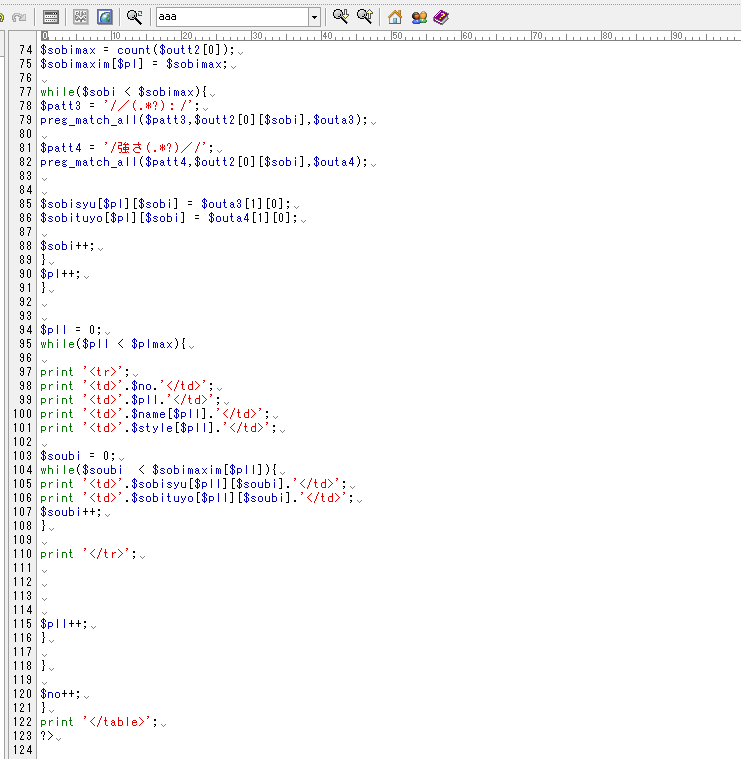Click the '$pl++;' statement
The image size is (741, 759).
click(x=60, y=274)
